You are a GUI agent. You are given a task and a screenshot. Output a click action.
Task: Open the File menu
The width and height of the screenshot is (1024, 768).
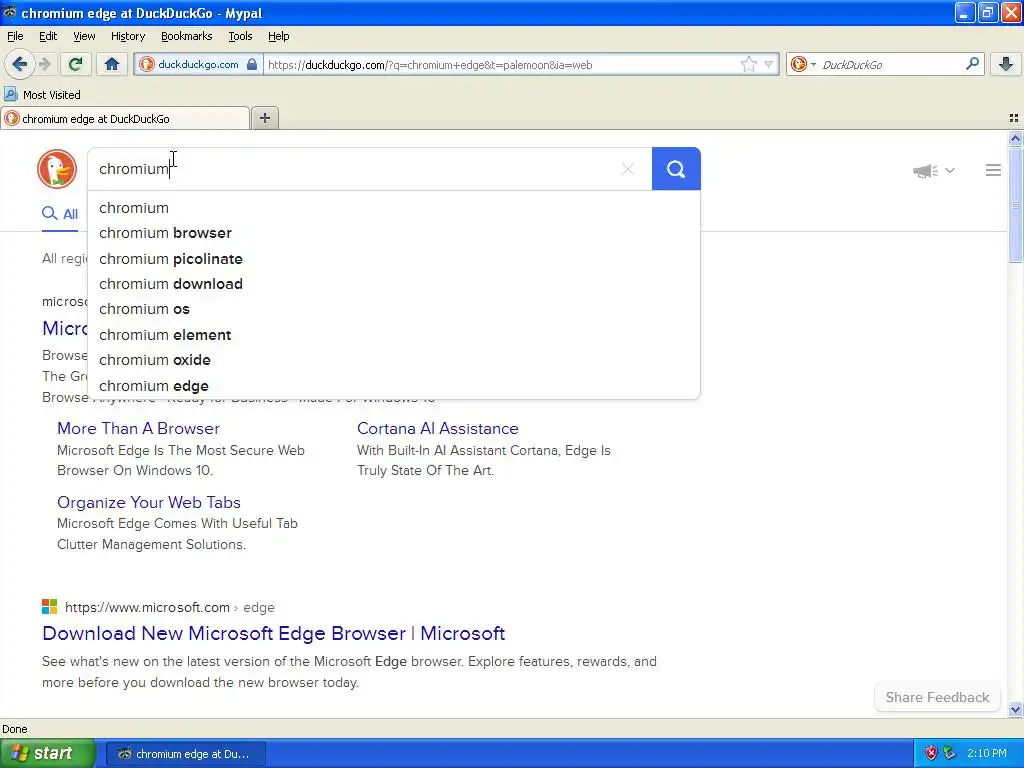pyautogui.click(x=15, y=36)
